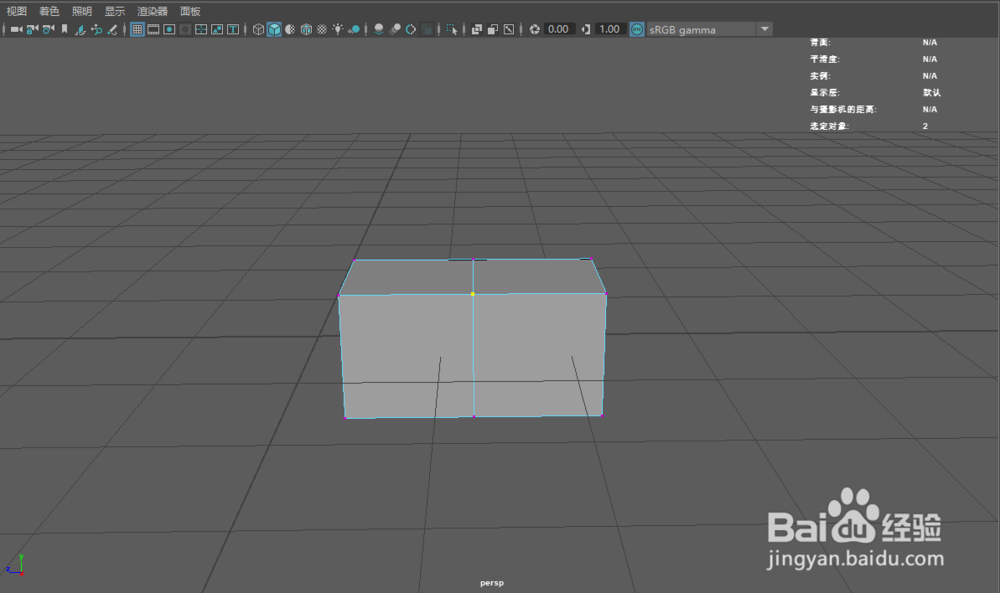Toggle the Safe Action icon
The height and width of the screenshot is (593, 1000).
(x=217, y=29)
